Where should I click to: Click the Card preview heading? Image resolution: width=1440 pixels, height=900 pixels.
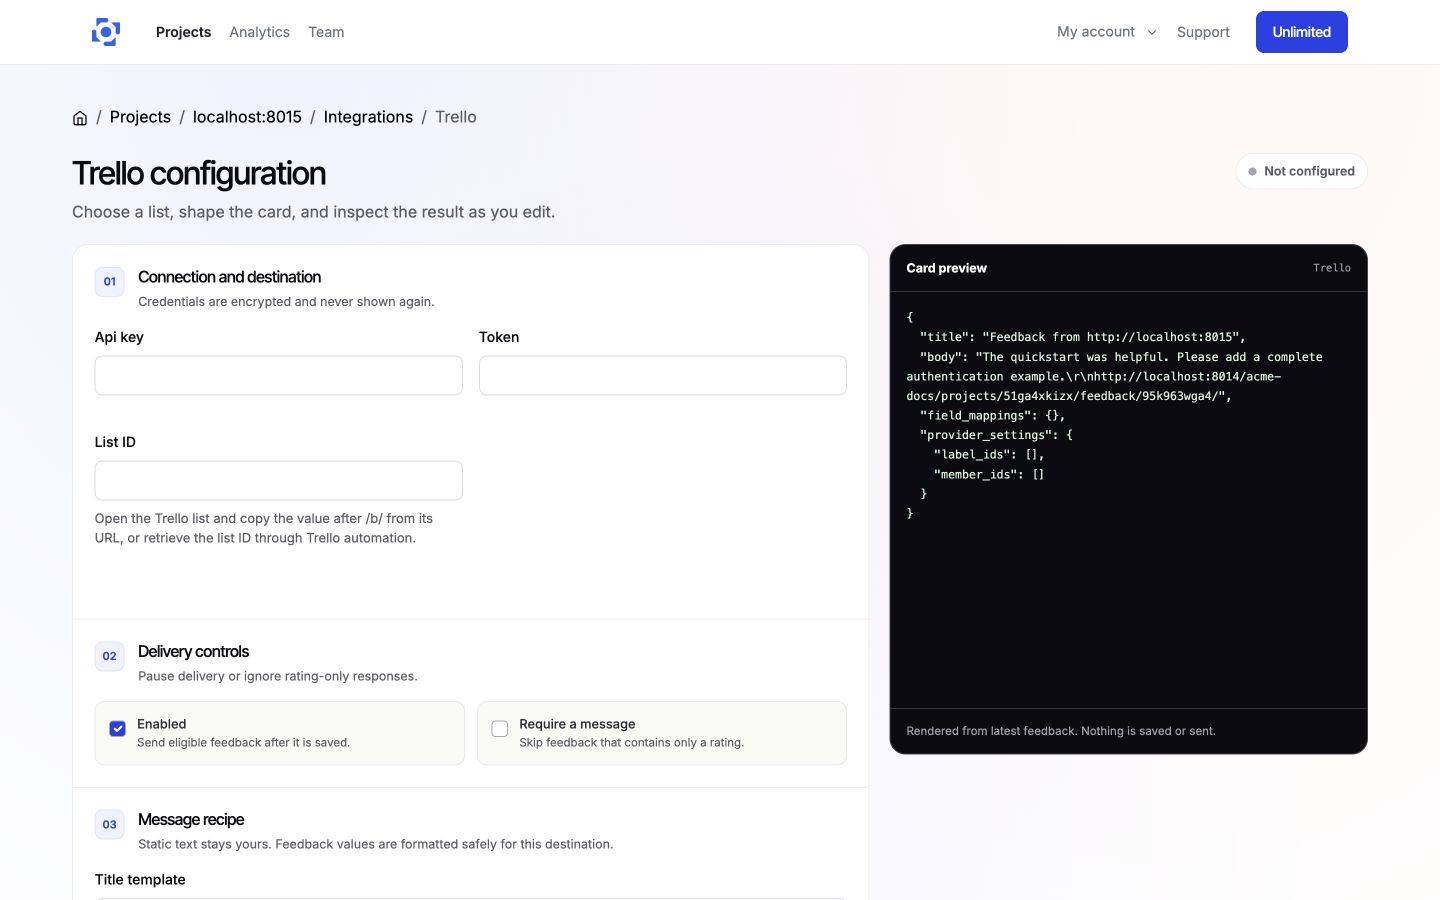coord(946,268)
